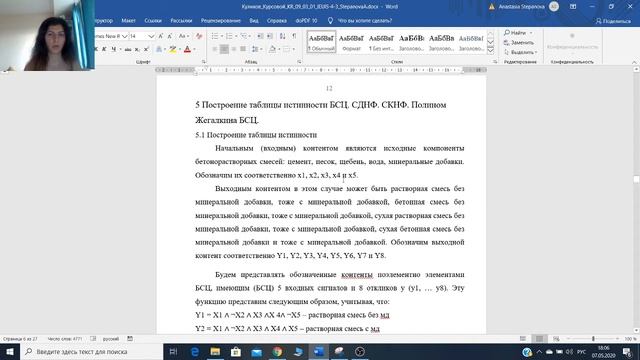Toggle subscript formatting

pos(137,49)
